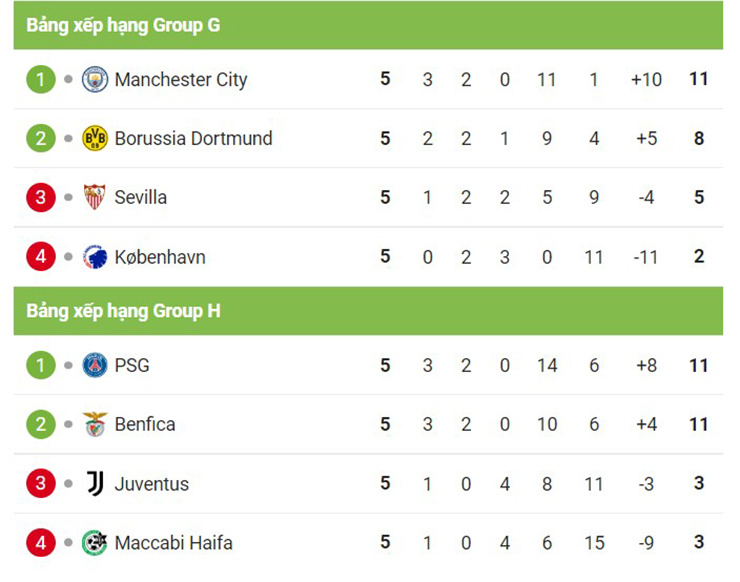Image resolution: width=740 pixels, height=582 pixels.
Task: Select the Juventus team name
Action: click(x=151, y=484)
